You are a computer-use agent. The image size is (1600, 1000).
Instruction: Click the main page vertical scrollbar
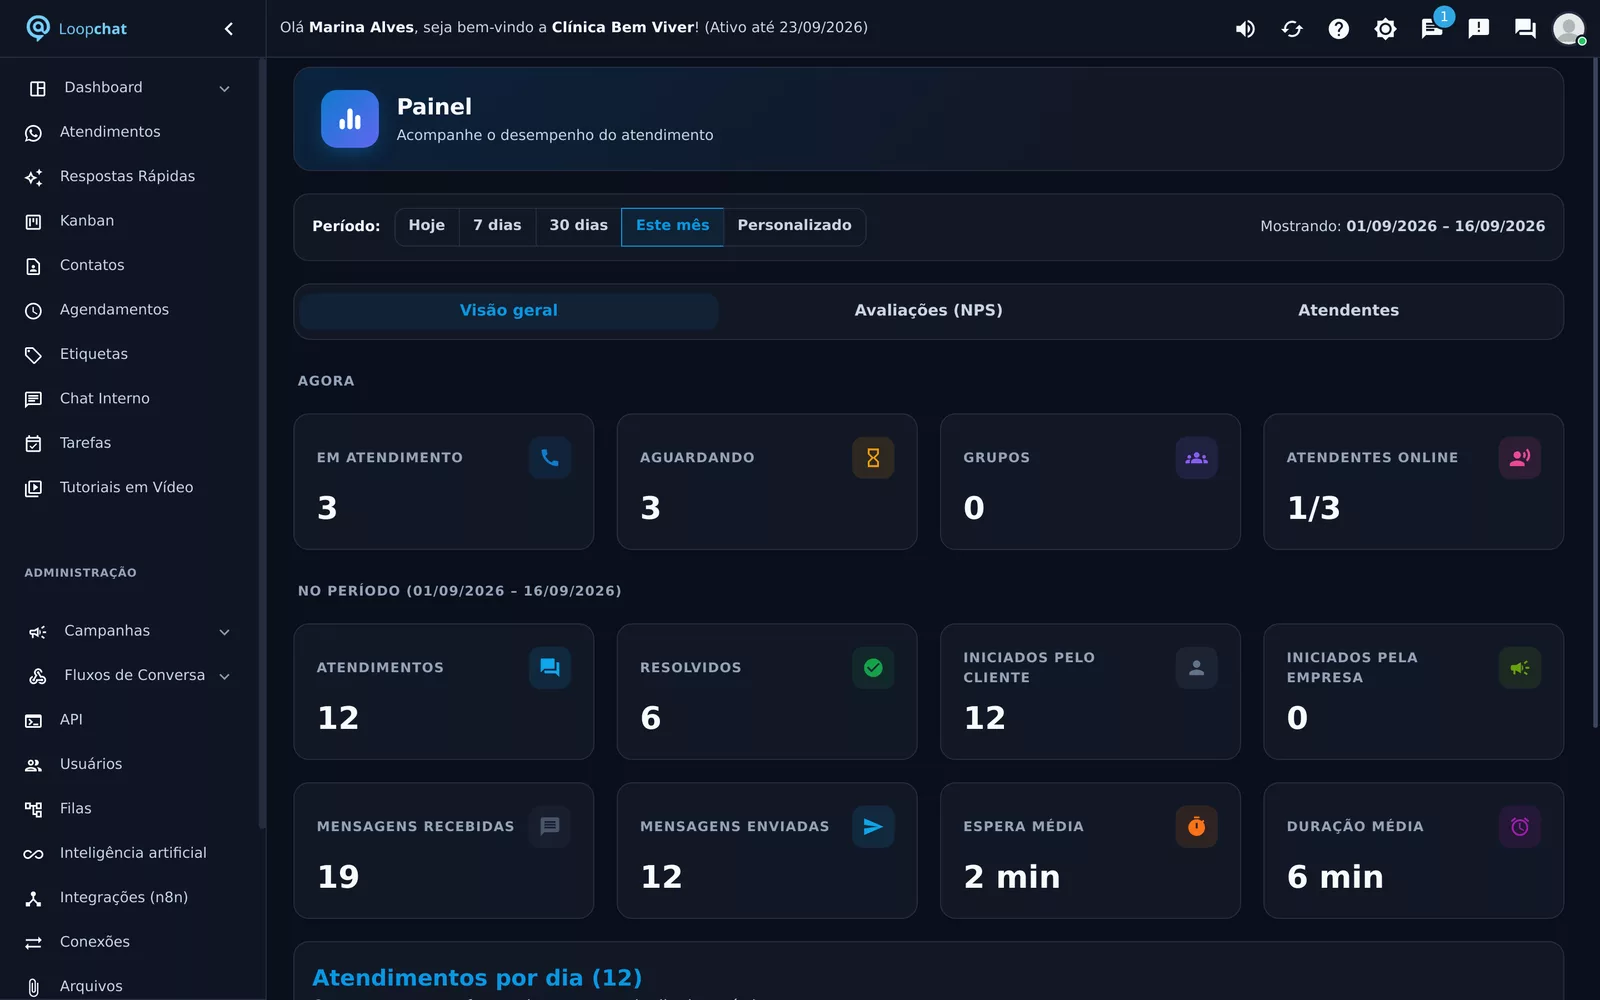[1595, 393]
